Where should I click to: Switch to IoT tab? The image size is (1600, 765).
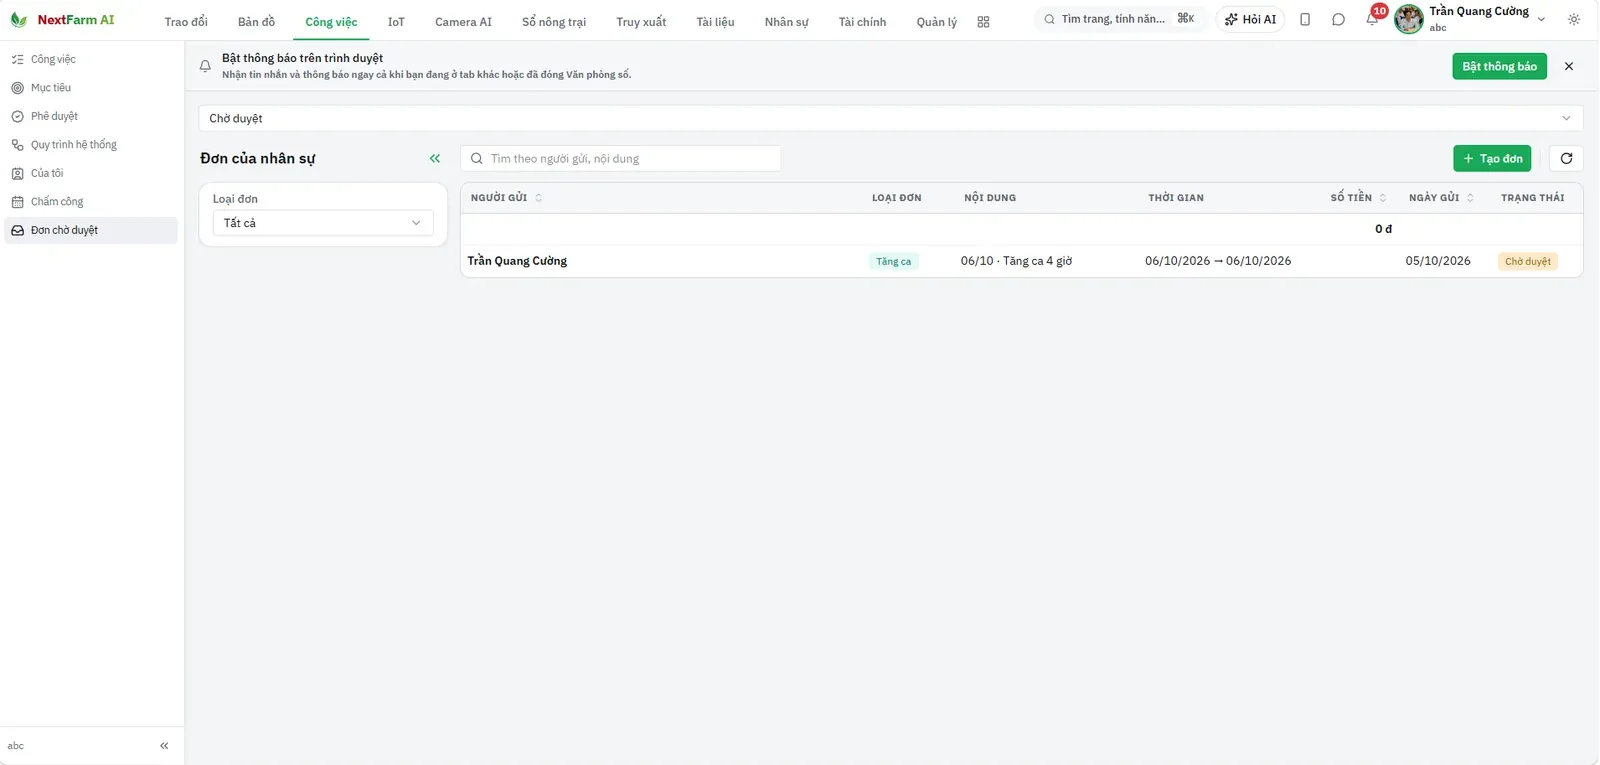[x=396, y=22]
